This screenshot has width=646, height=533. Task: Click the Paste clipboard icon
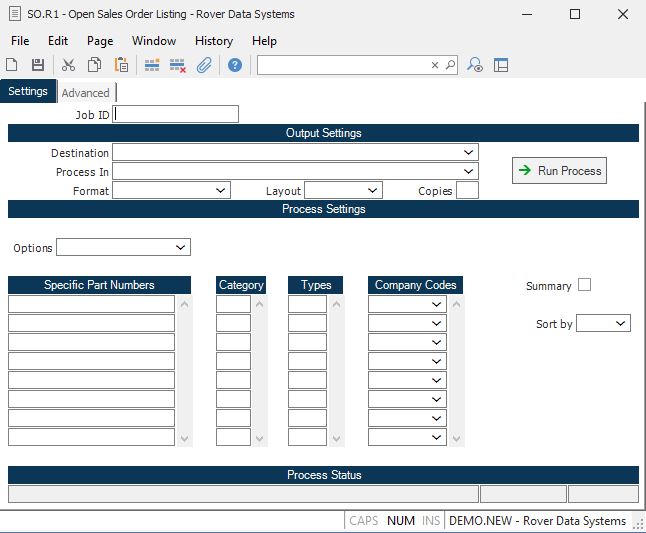click(x=121, y=65)
